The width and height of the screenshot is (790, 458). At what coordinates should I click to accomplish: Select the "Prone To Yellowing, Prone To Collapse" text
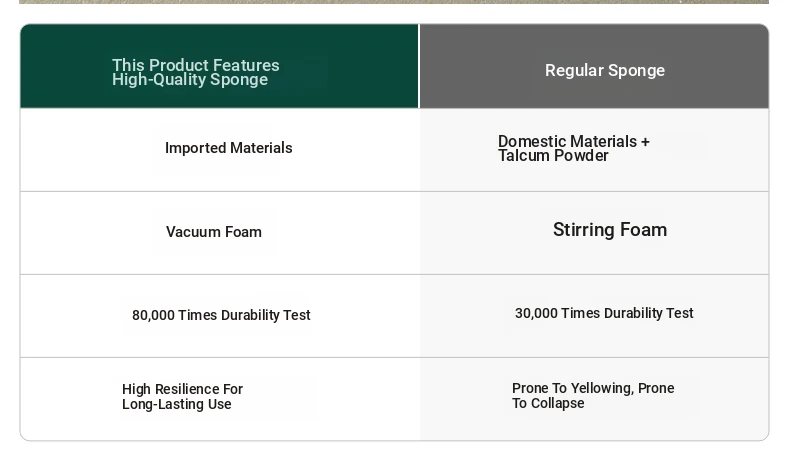coord(593,396)
